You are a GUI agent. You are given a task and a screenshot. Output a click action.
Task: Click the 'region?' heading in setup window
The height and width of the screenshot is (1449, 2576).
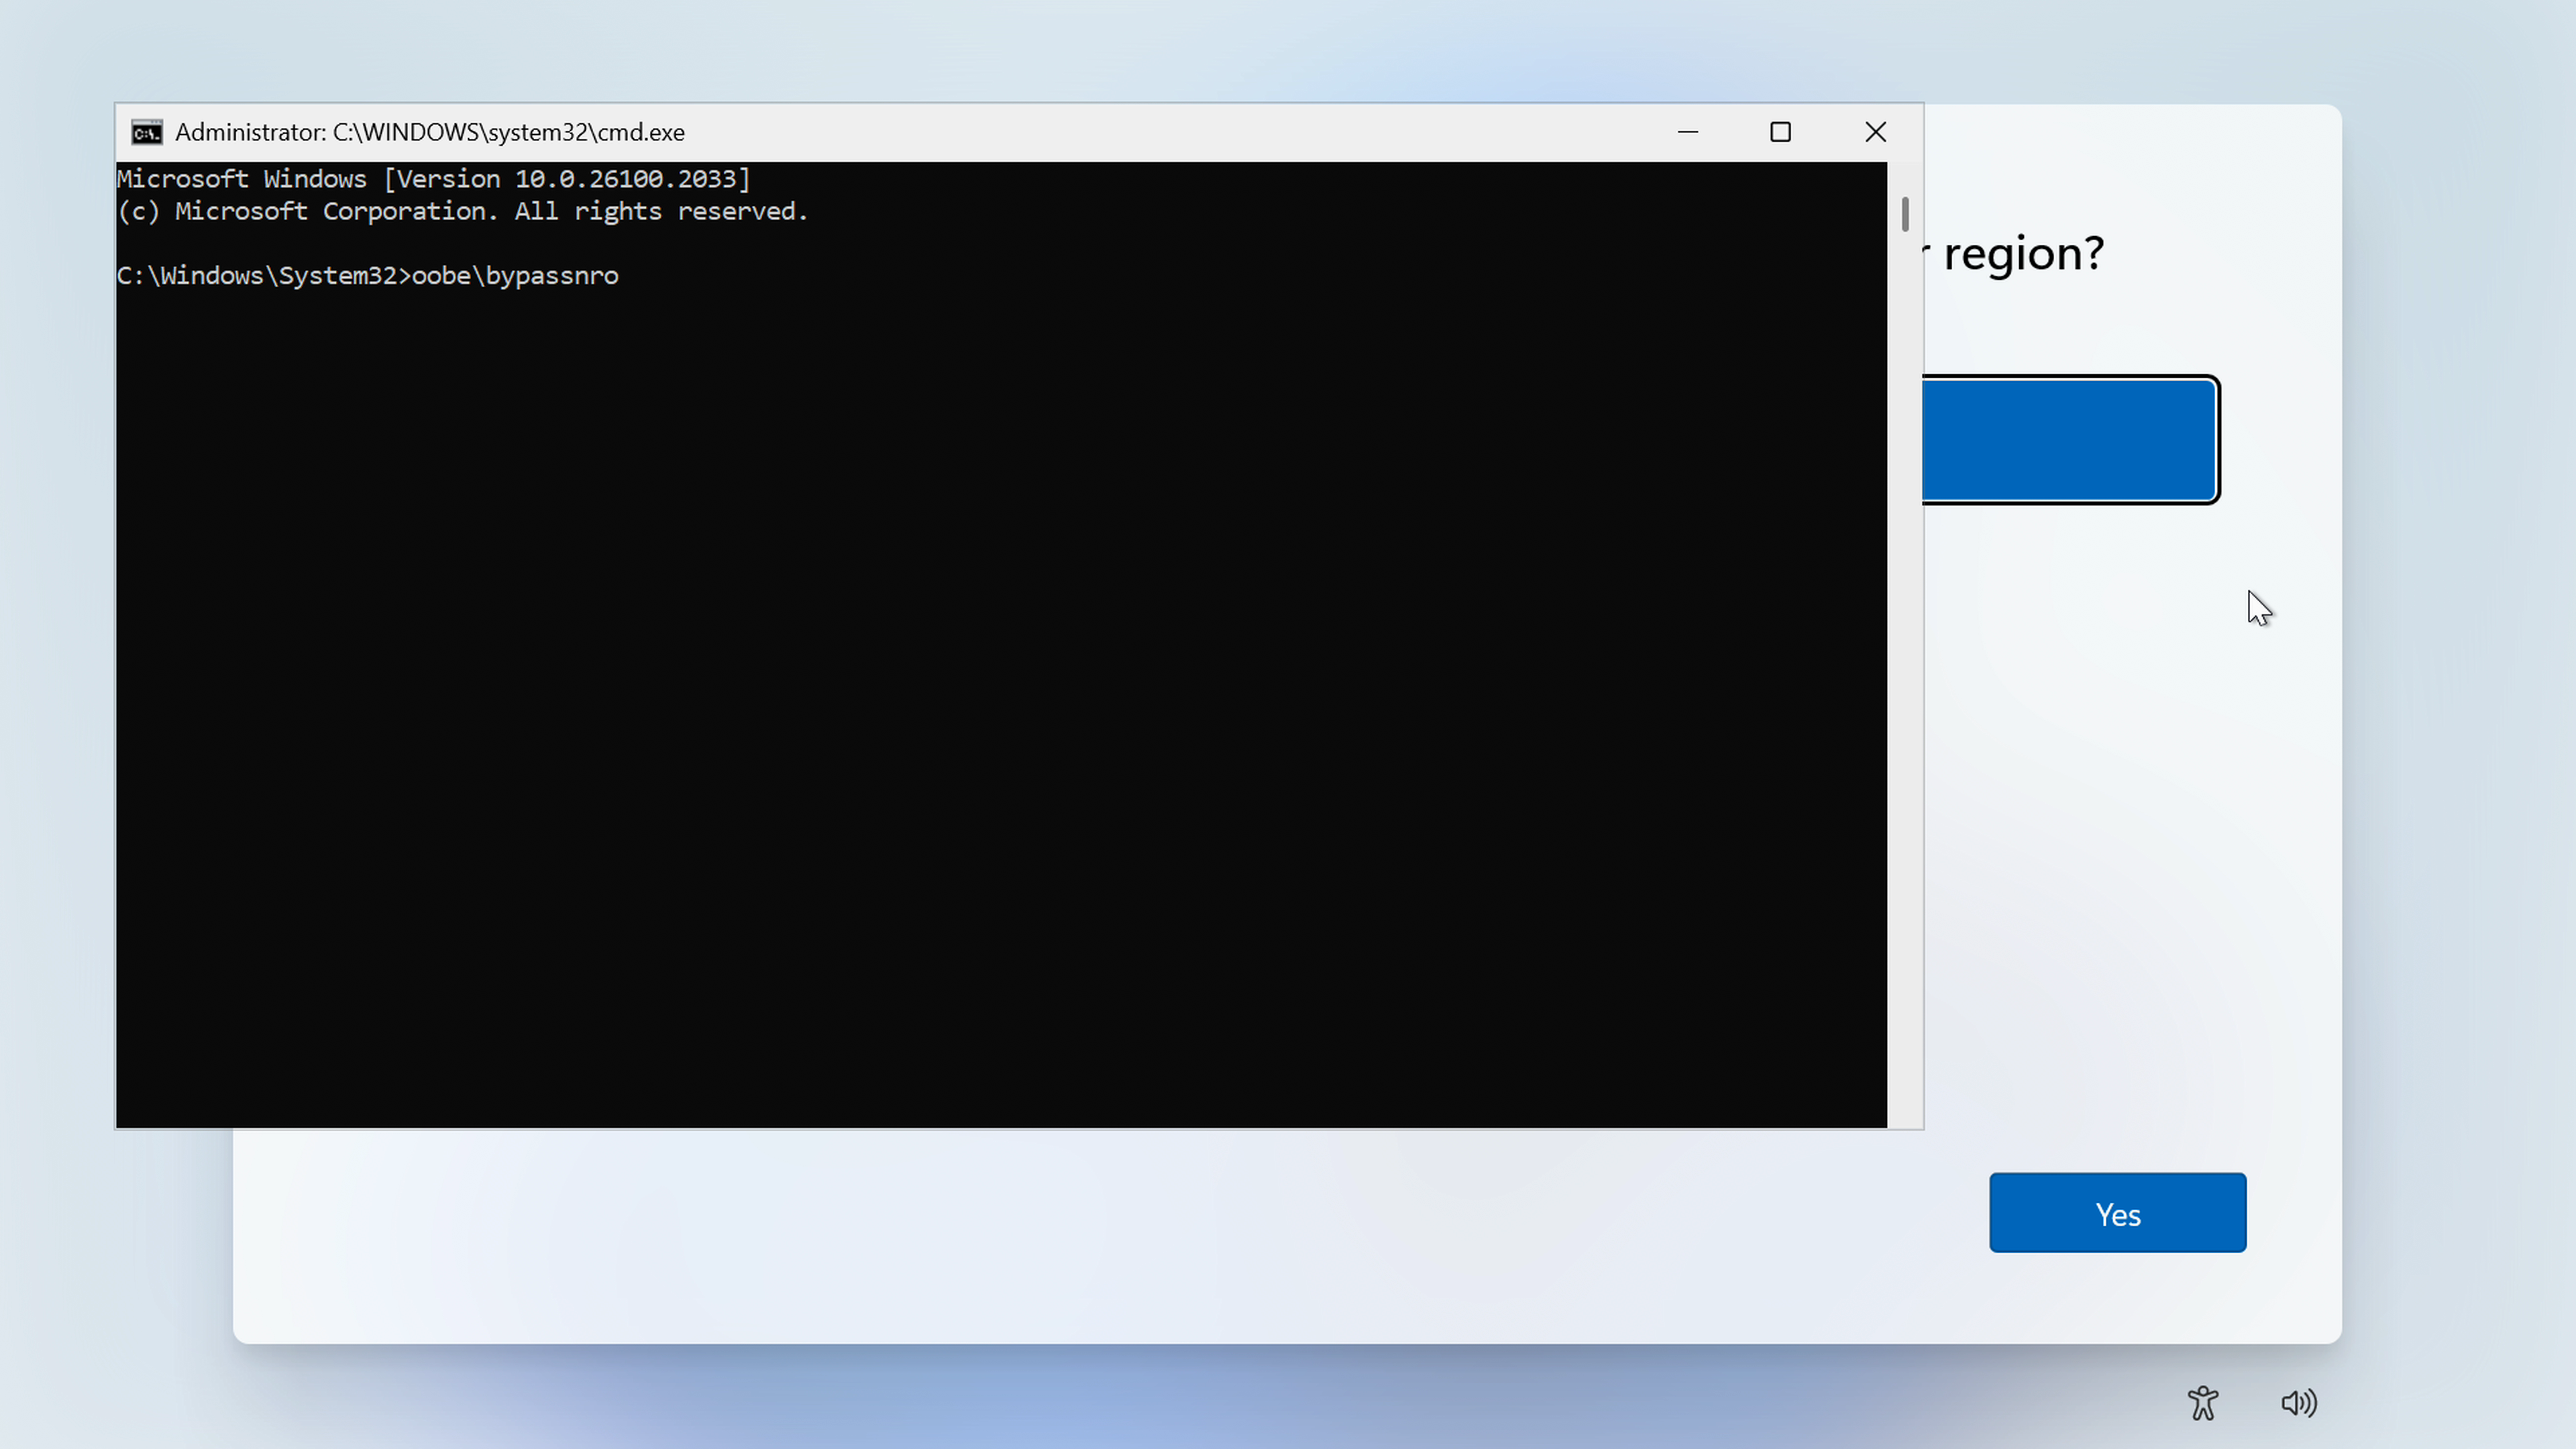[2024, 254]
